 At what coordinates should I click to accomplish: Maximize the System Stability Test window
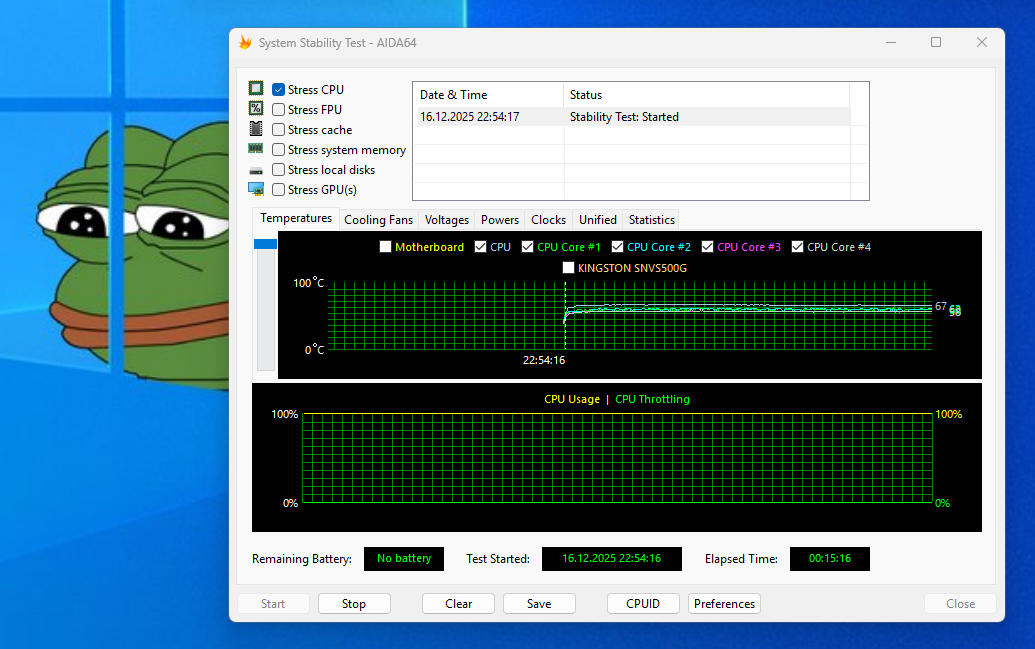pos(936,42)
